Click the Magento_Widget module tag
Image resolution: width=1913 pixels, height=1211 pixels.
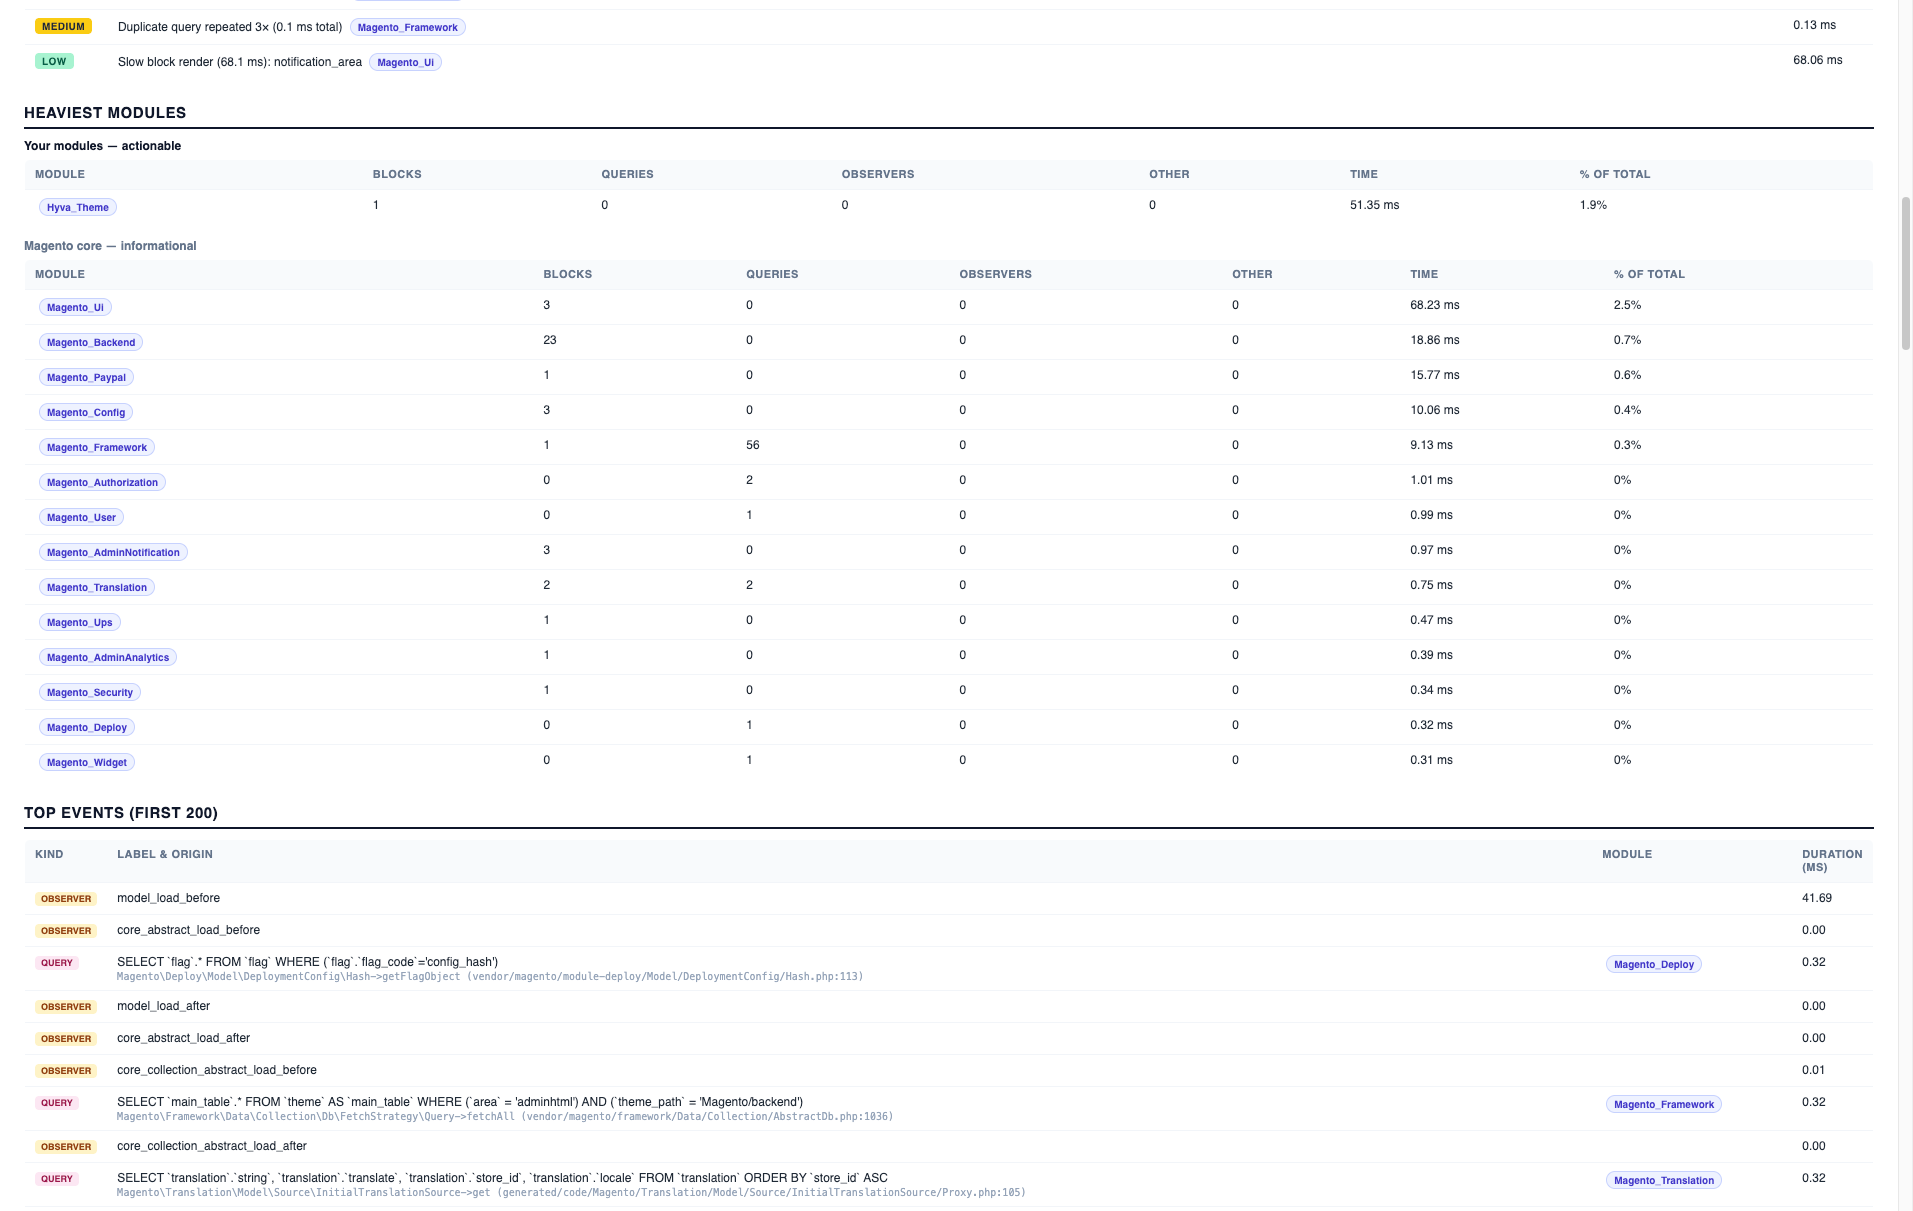87,762
